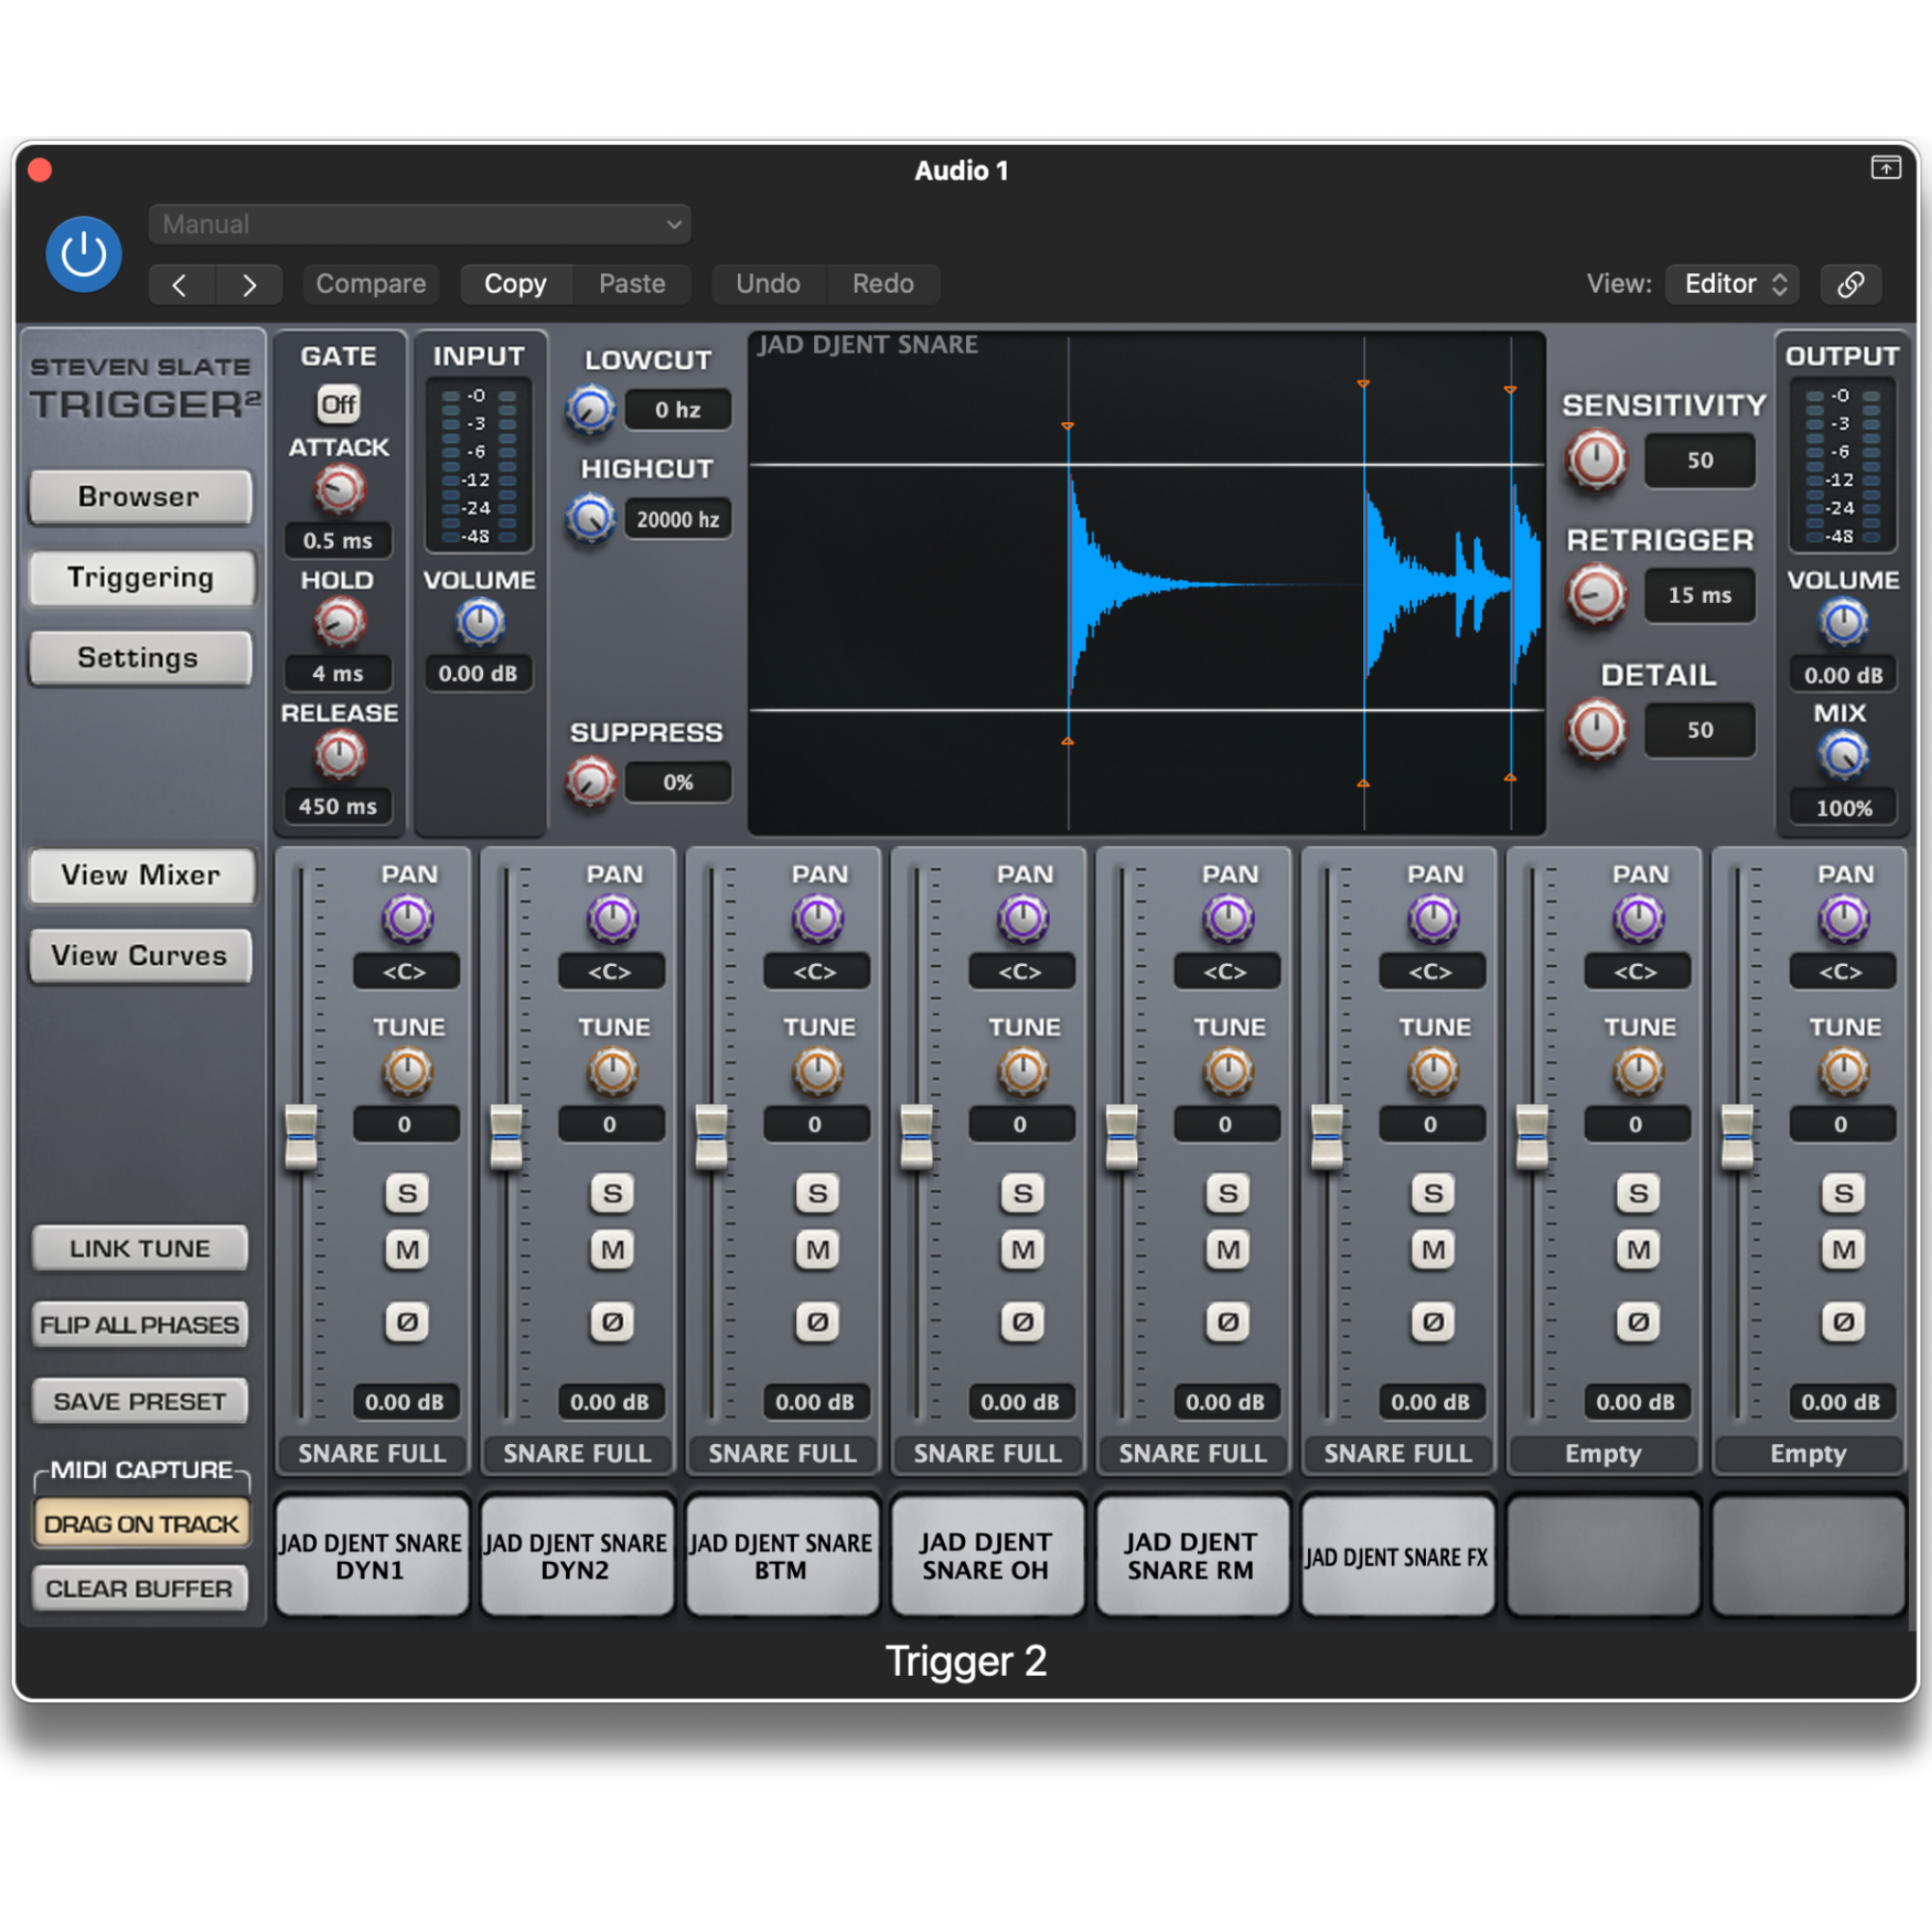Viewport: 1932px width, 1932px height.
Task: Click the SUPPRESS knob
Action: 590,782
